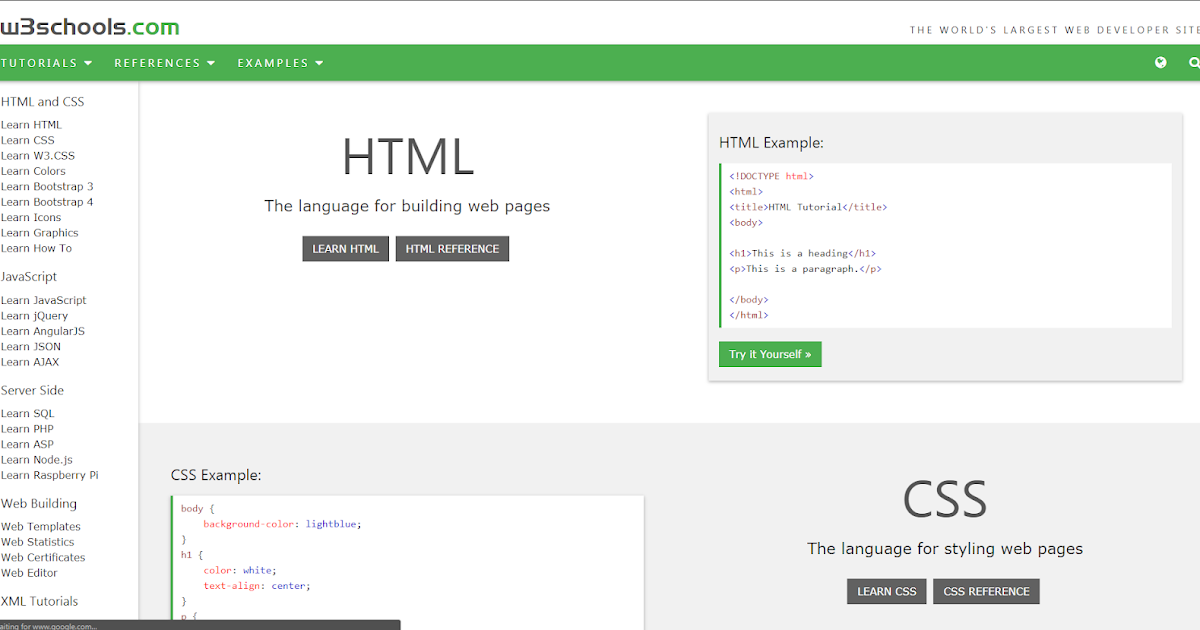Open Learn Node.js sidebar link
This screenshot has width=1200, height=630.
pos(37,460)
